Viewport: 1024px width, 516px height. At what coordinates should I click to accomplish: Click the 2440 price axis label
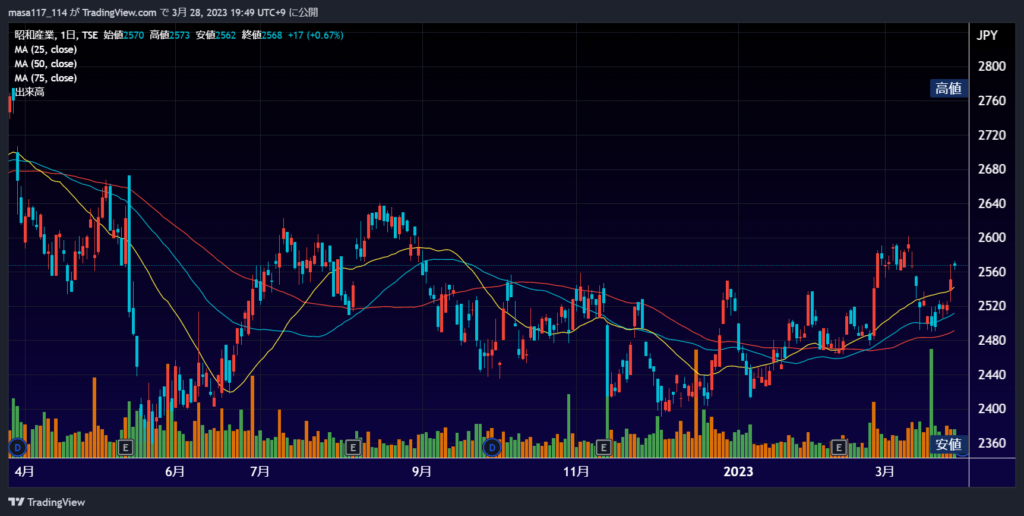click(991, 375)
